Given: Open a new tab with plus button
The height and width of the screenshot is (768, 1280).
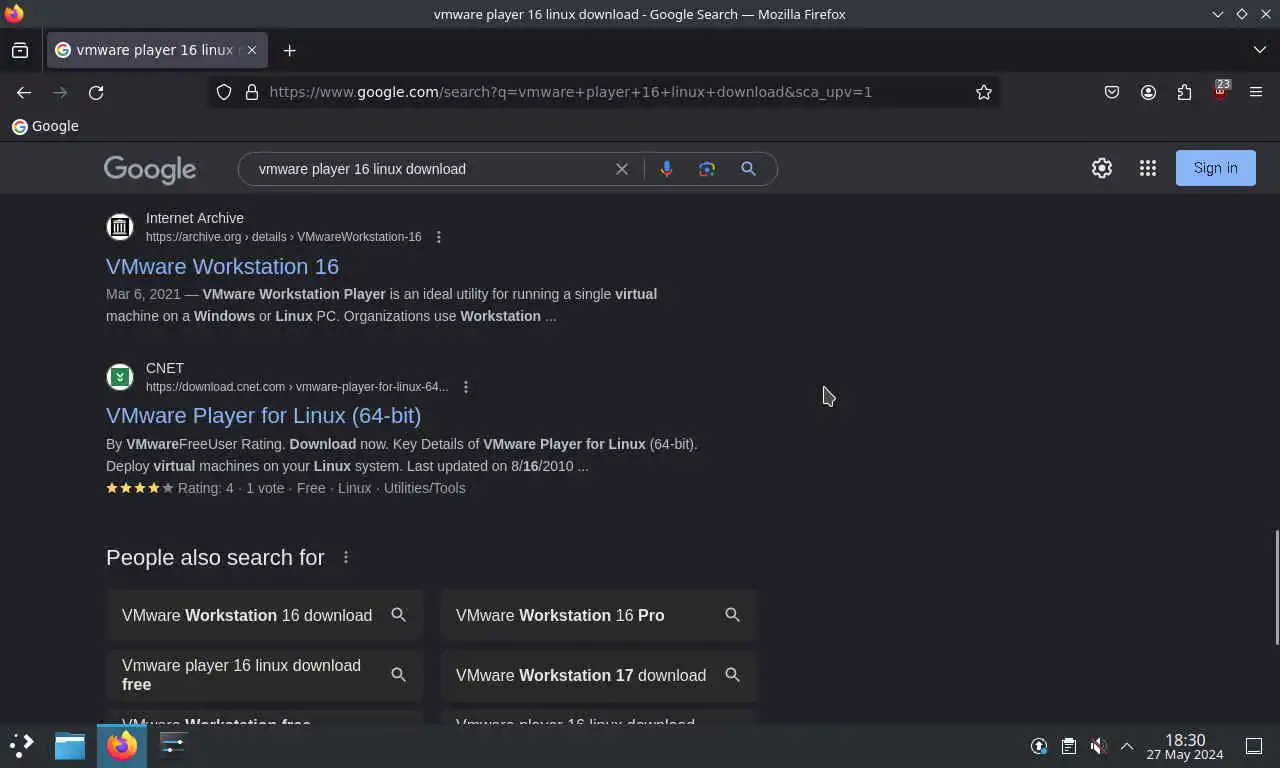Looking at the screenshot, I should pos(289,50).
